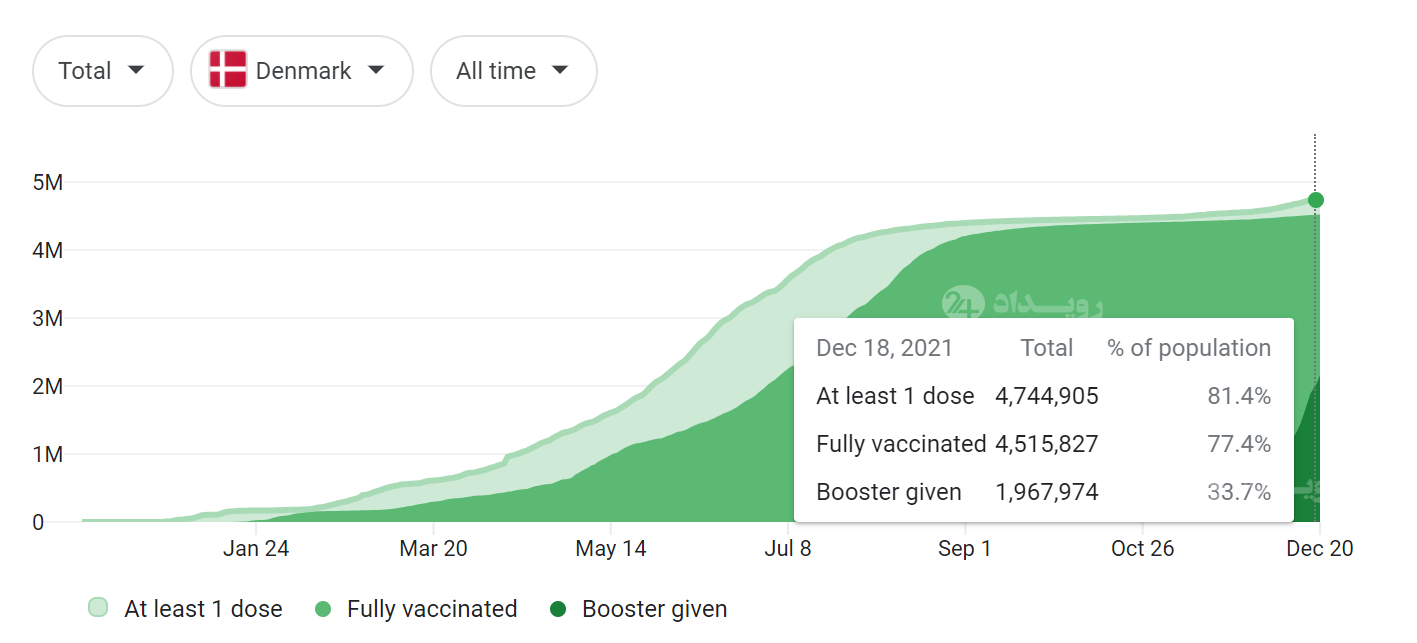Screen dimensions: 1417x643
Task: Open the All time range dropdown
Action: (x=513, y=71)
